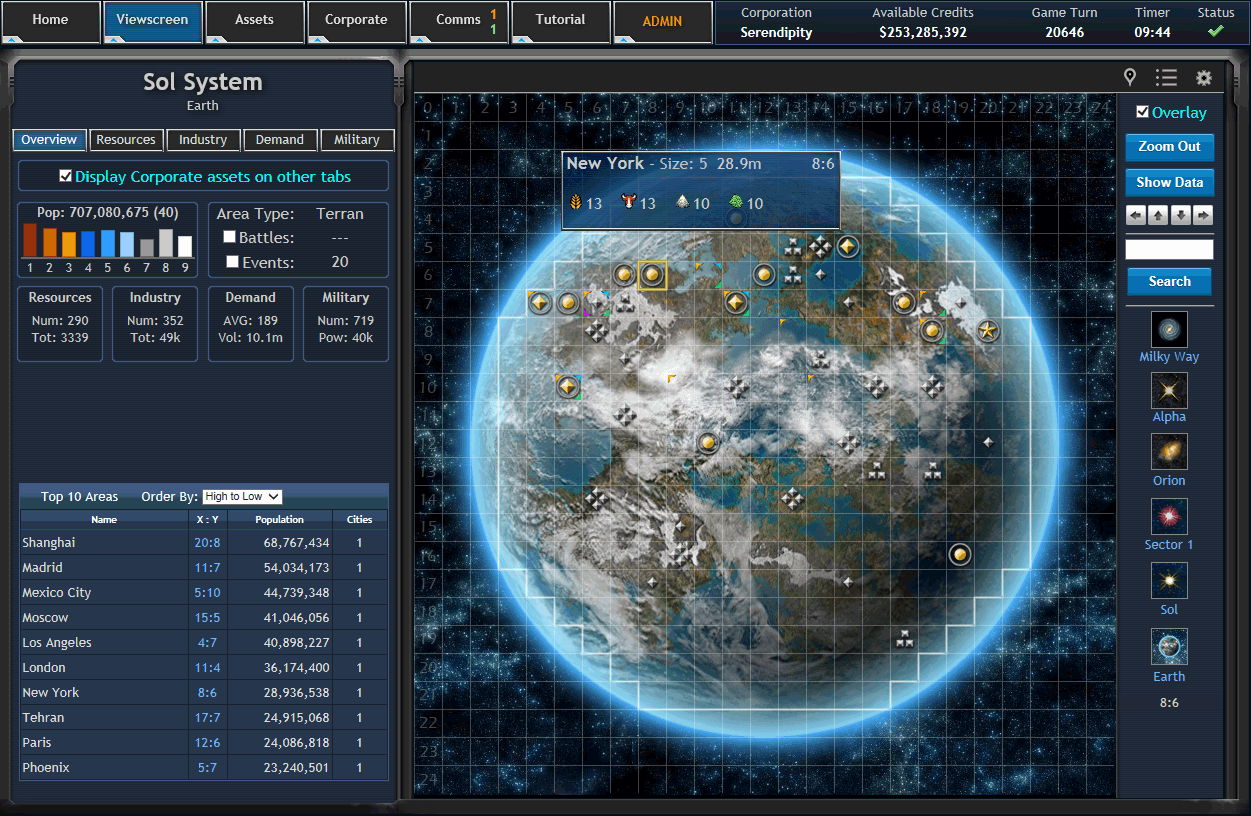The image size is (1251, 816).
Task: Open the Orion nebula icon
Action: click(x=1169, y=452)
